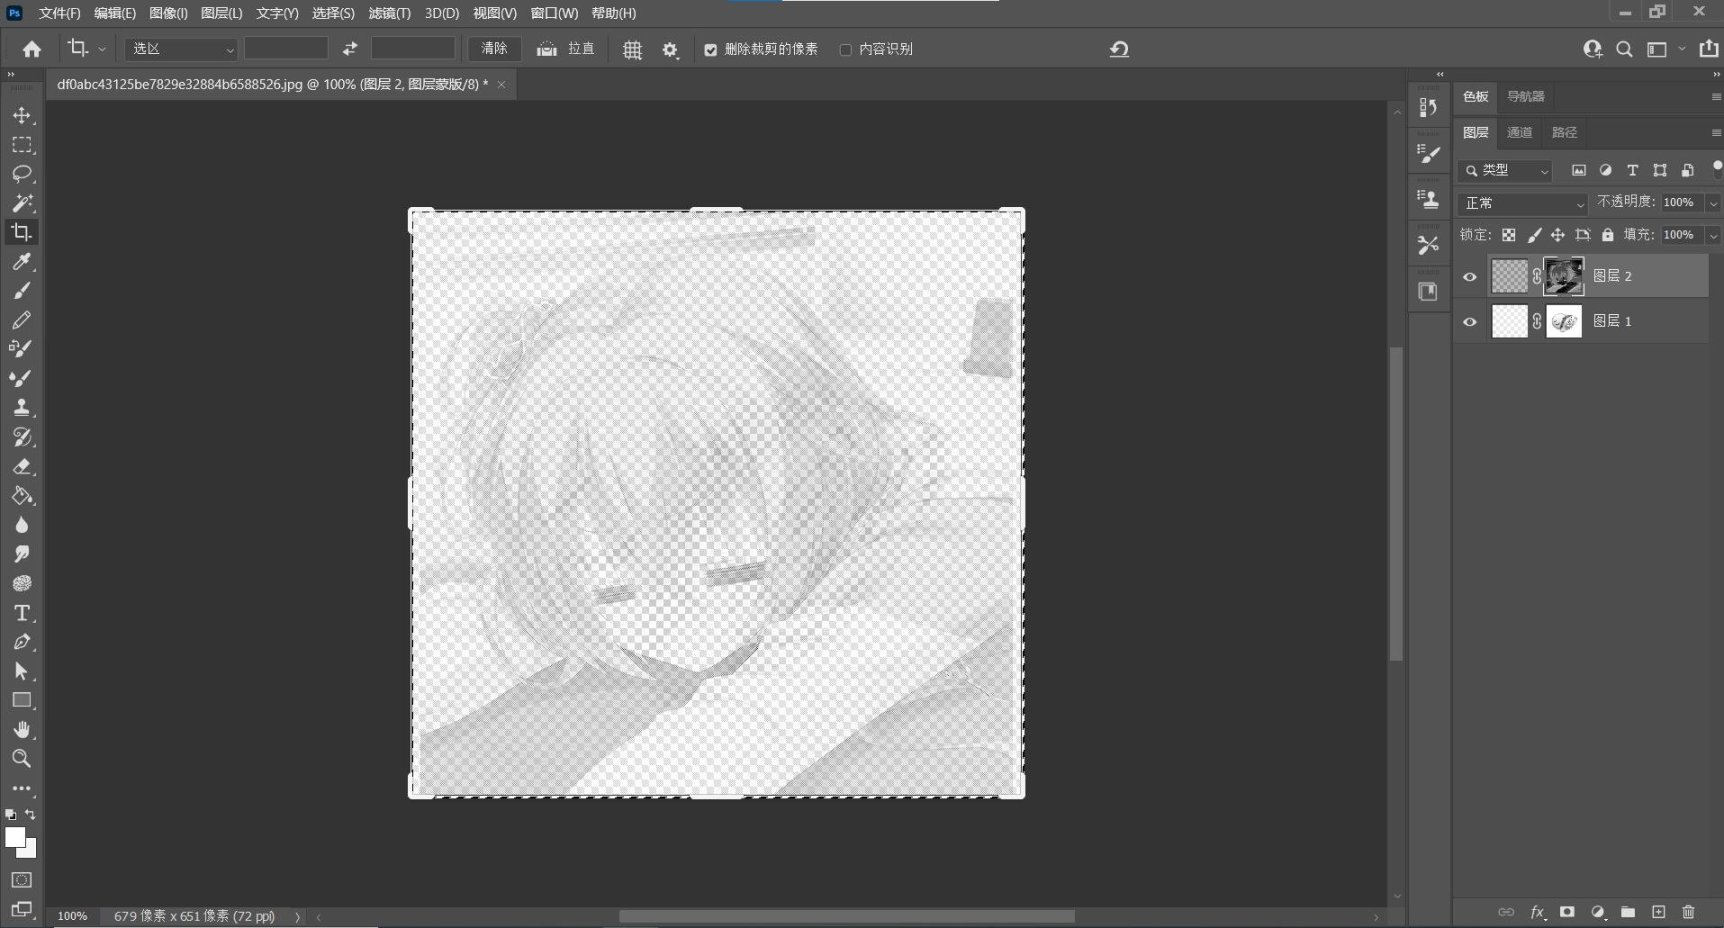Select the Lasso tool

pos(22,174)
